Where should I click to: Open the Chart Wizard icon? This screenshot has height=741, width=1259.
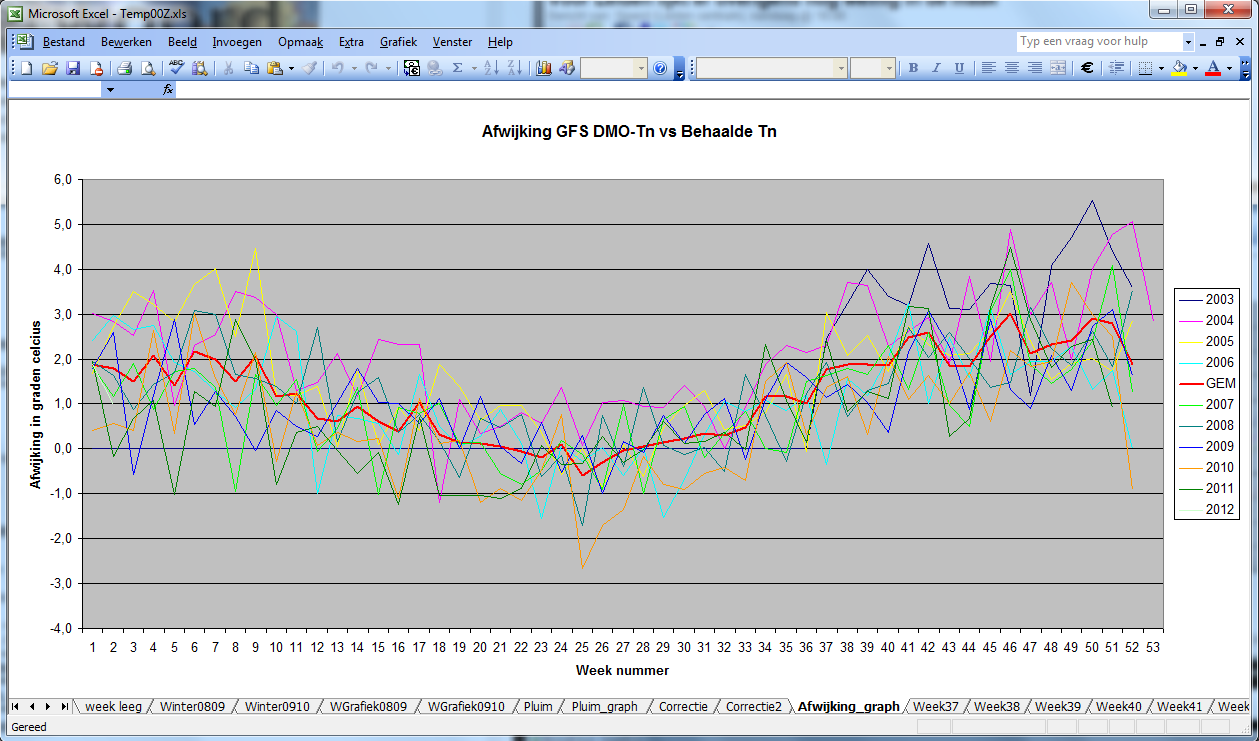click(544, 68)
